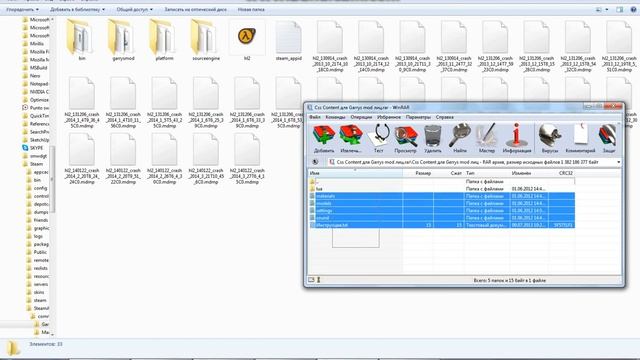The width and height of the screenshot is (640, 360).
Task: Open the Параметры menu in WinRAR
Action: 418,117
